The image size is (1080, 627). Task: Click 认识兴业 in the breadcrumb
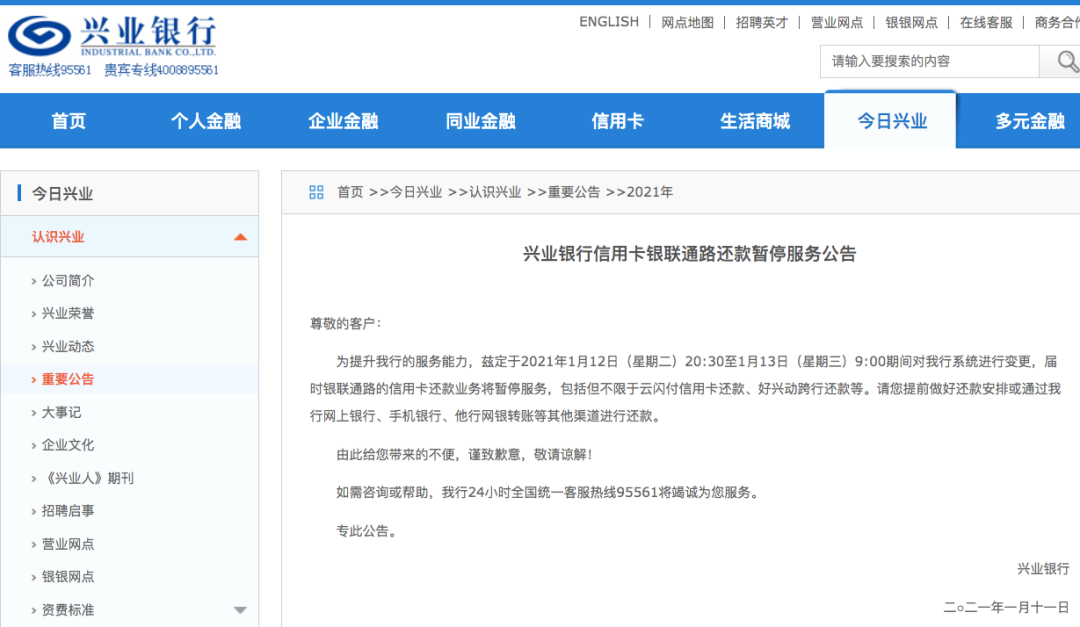coord(495,192)
